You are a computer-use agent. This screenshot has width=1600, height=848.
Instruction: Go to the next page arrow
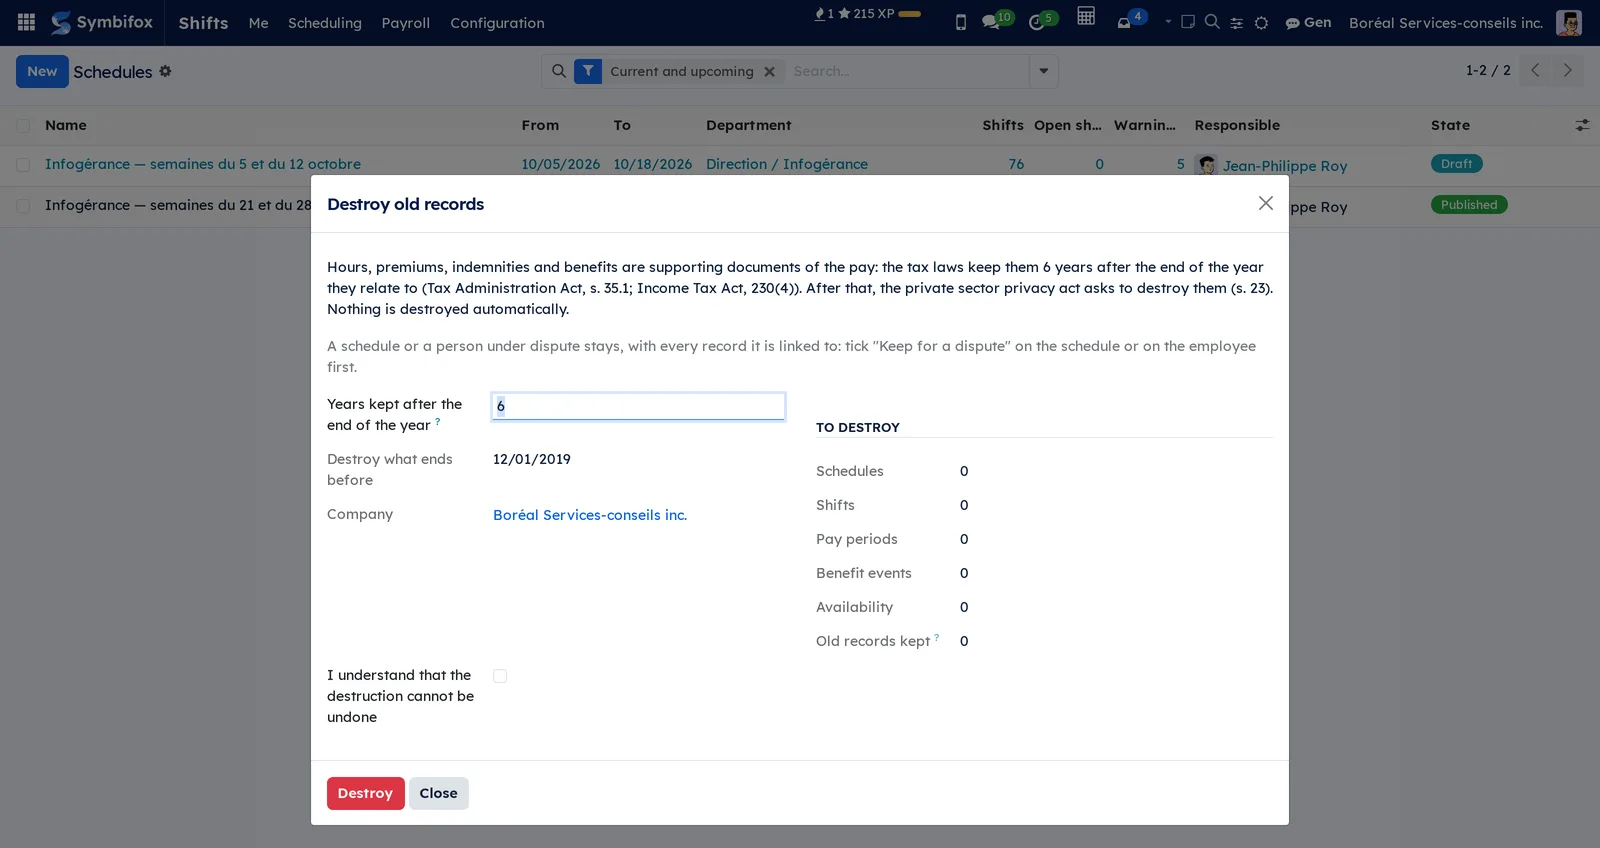pos(1567,70)
